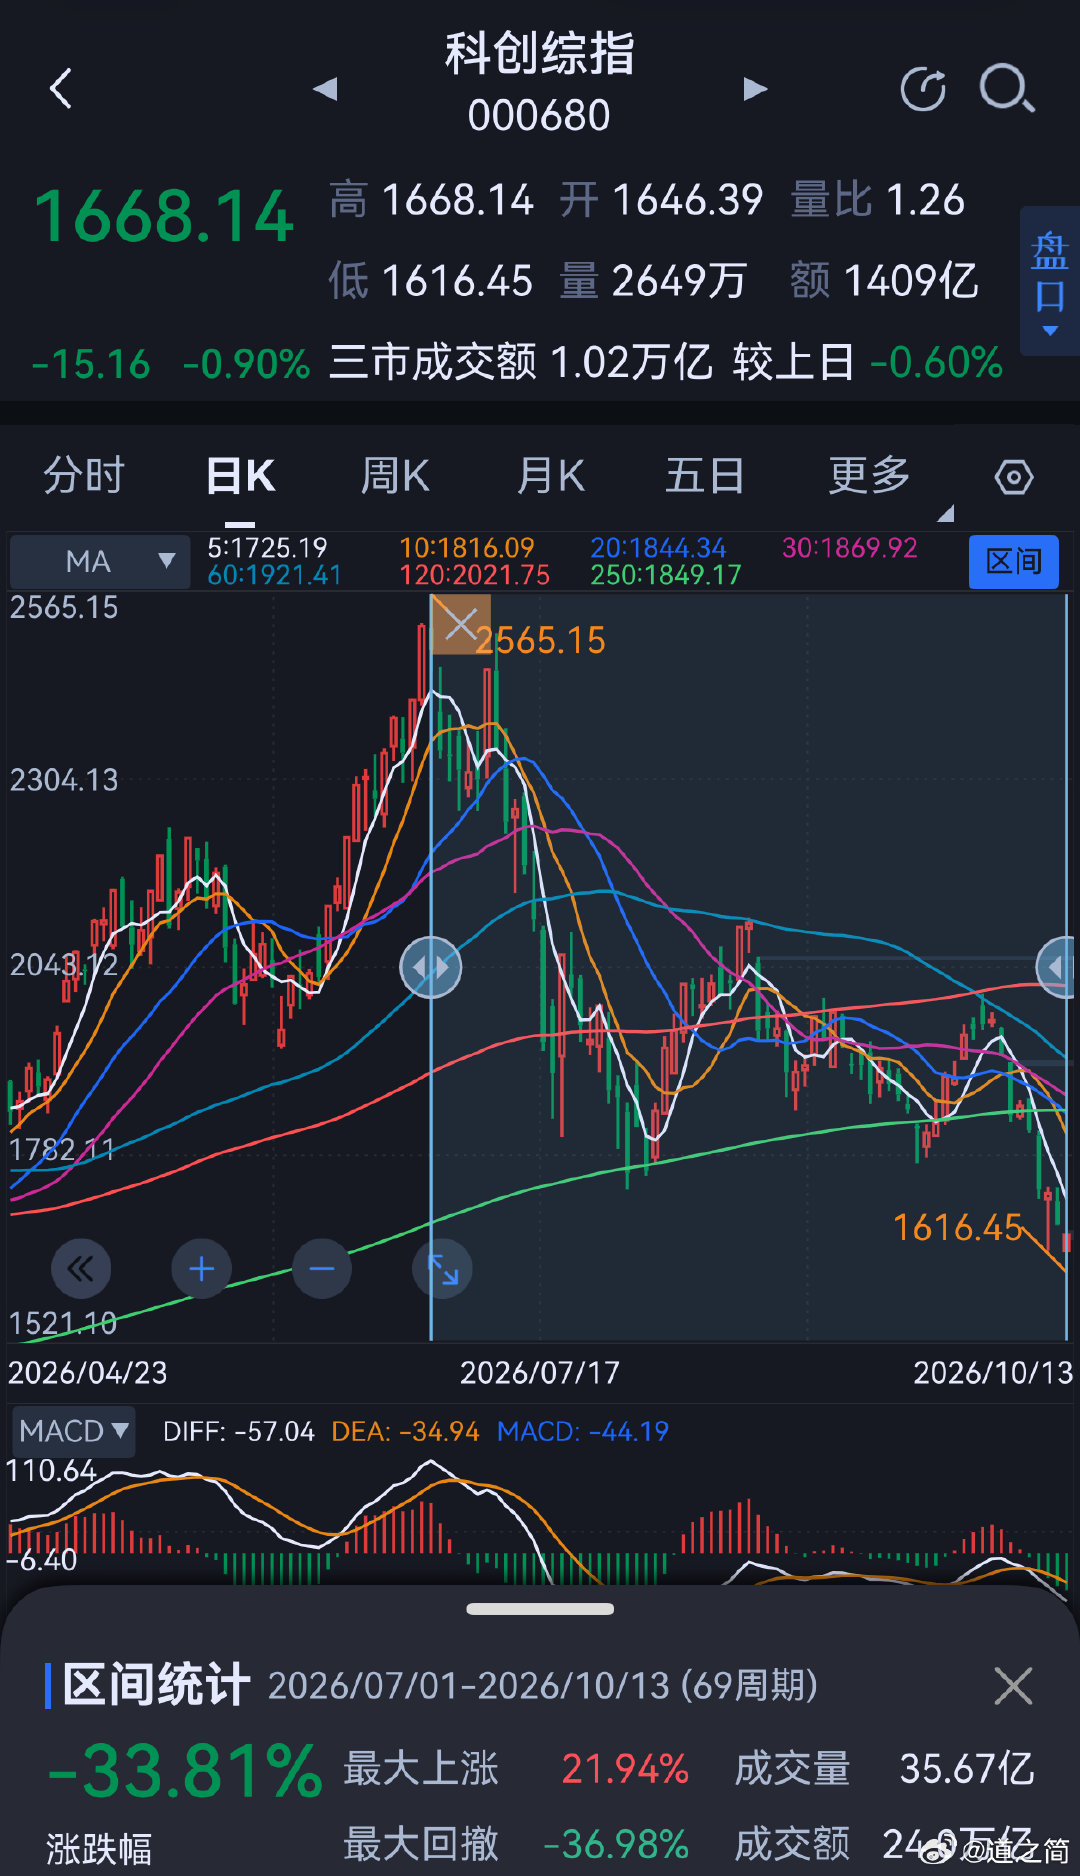The width and height of the screenshot is (1080, 1876).
Task: Tap the 三市成交额 1.02万亿 text
Action: coord(520,362)
